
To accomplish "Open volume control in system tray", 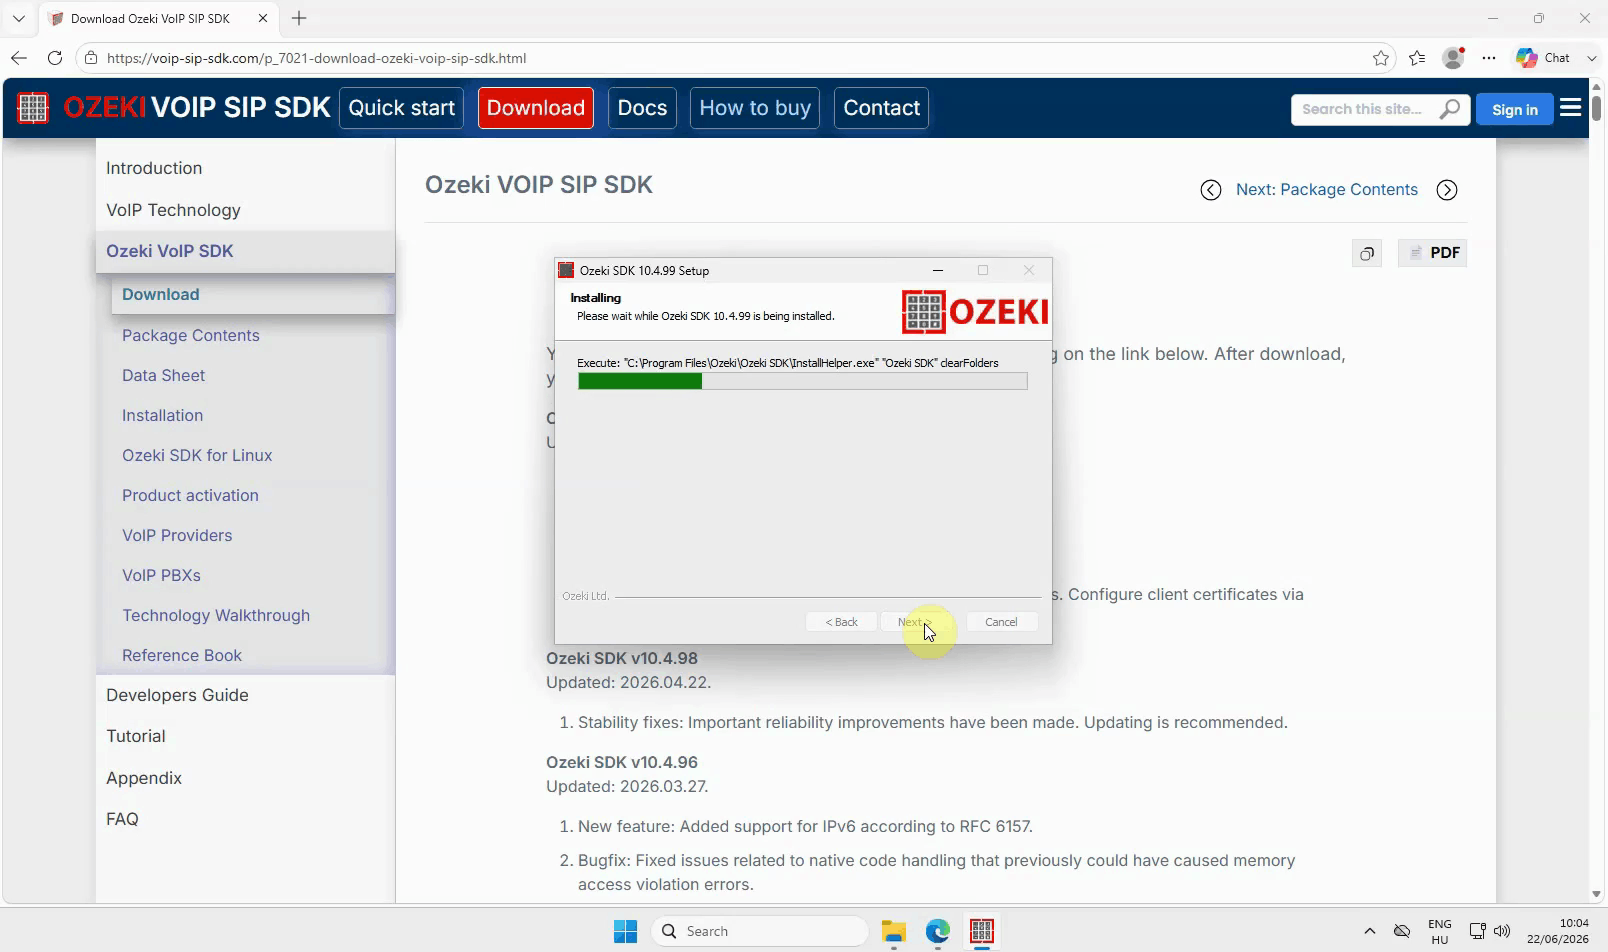I will 1502,931.
